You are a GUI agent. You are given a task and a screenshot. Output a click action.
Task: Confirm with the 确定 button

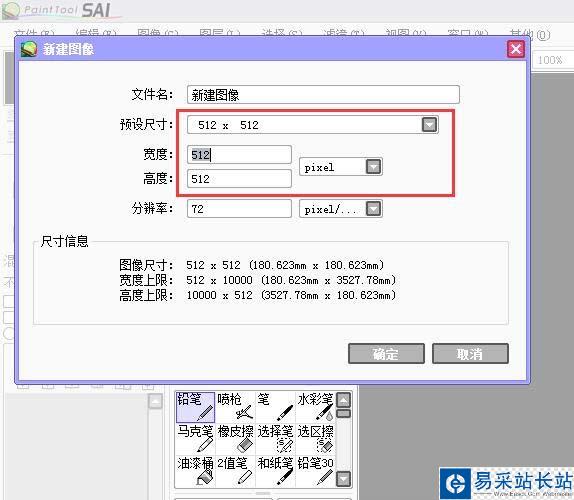click(386, 354)
